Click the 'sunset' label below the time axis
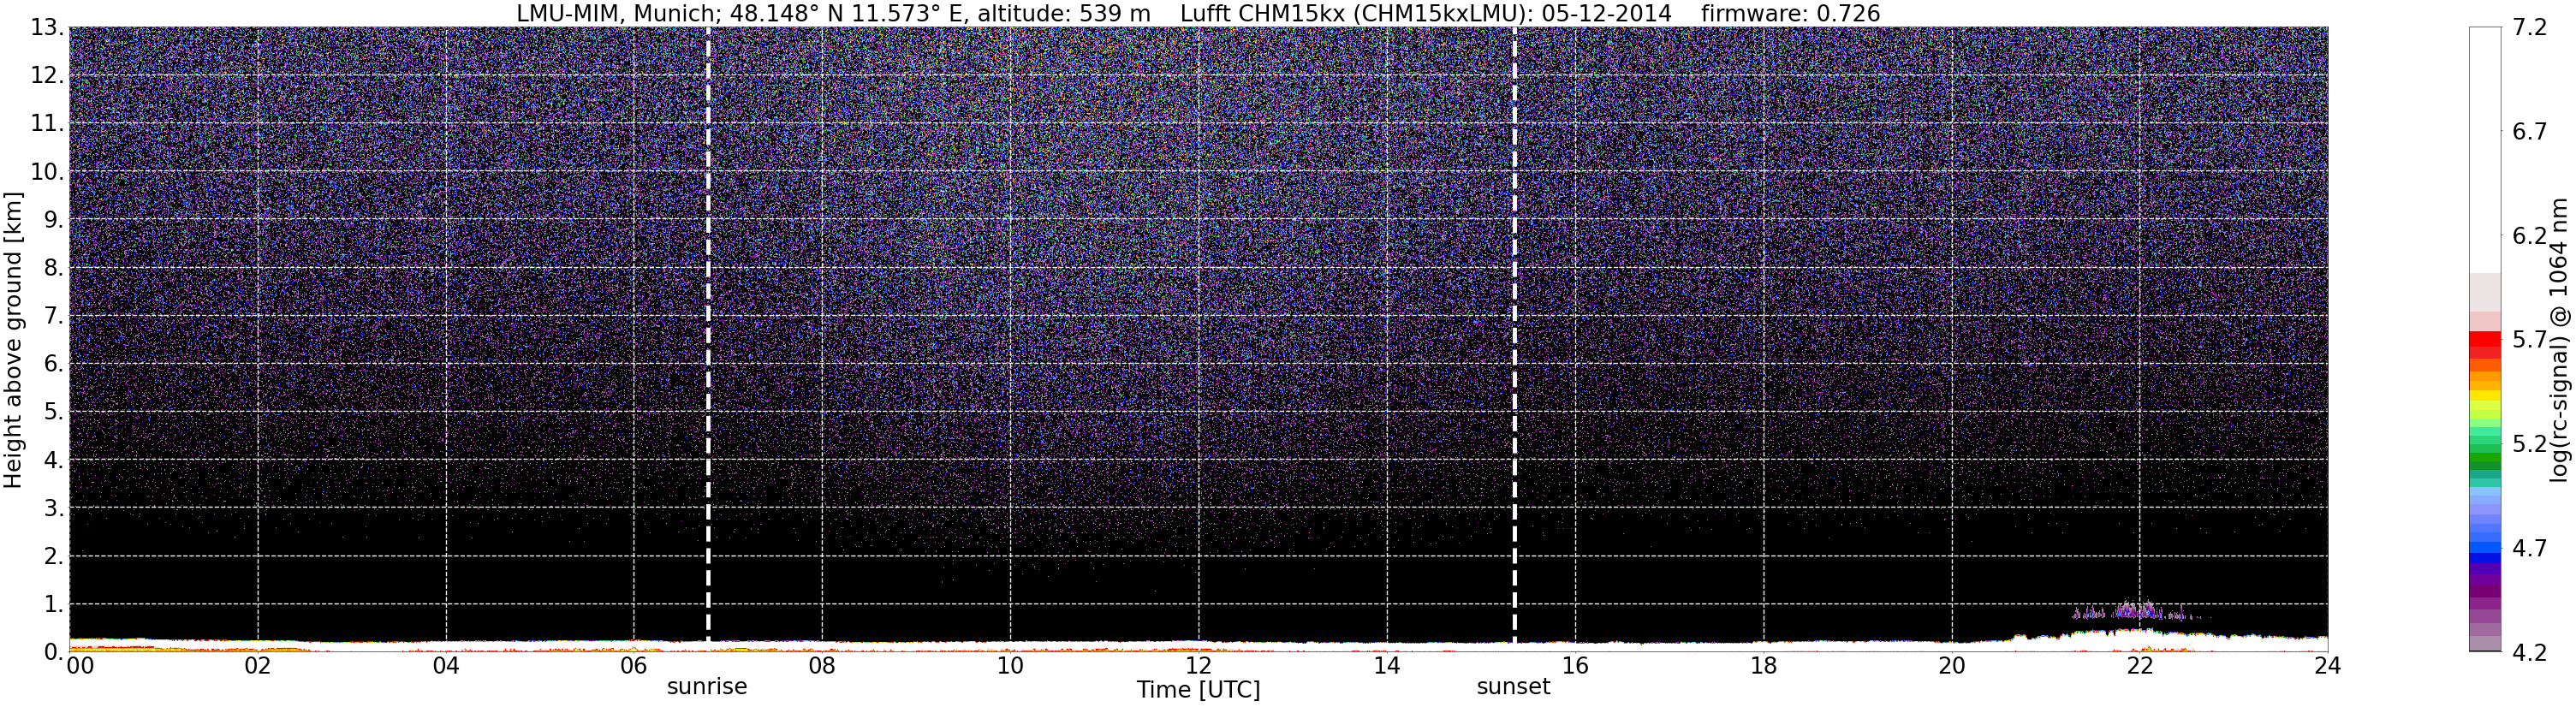 pos(1513,687)
